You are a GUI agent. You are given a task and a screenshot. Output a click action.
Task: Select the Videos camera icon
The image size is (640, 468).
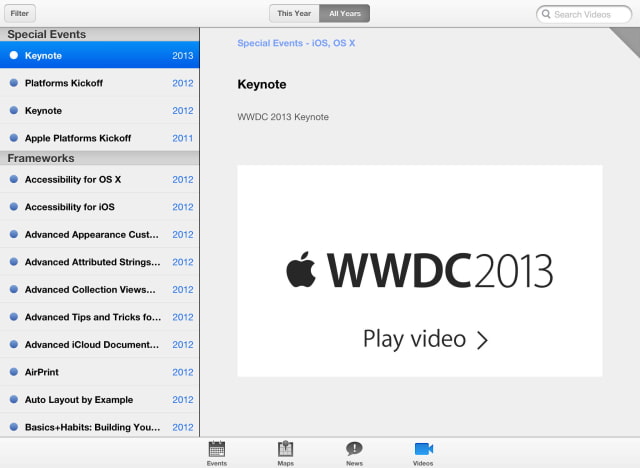pos(423,449)
